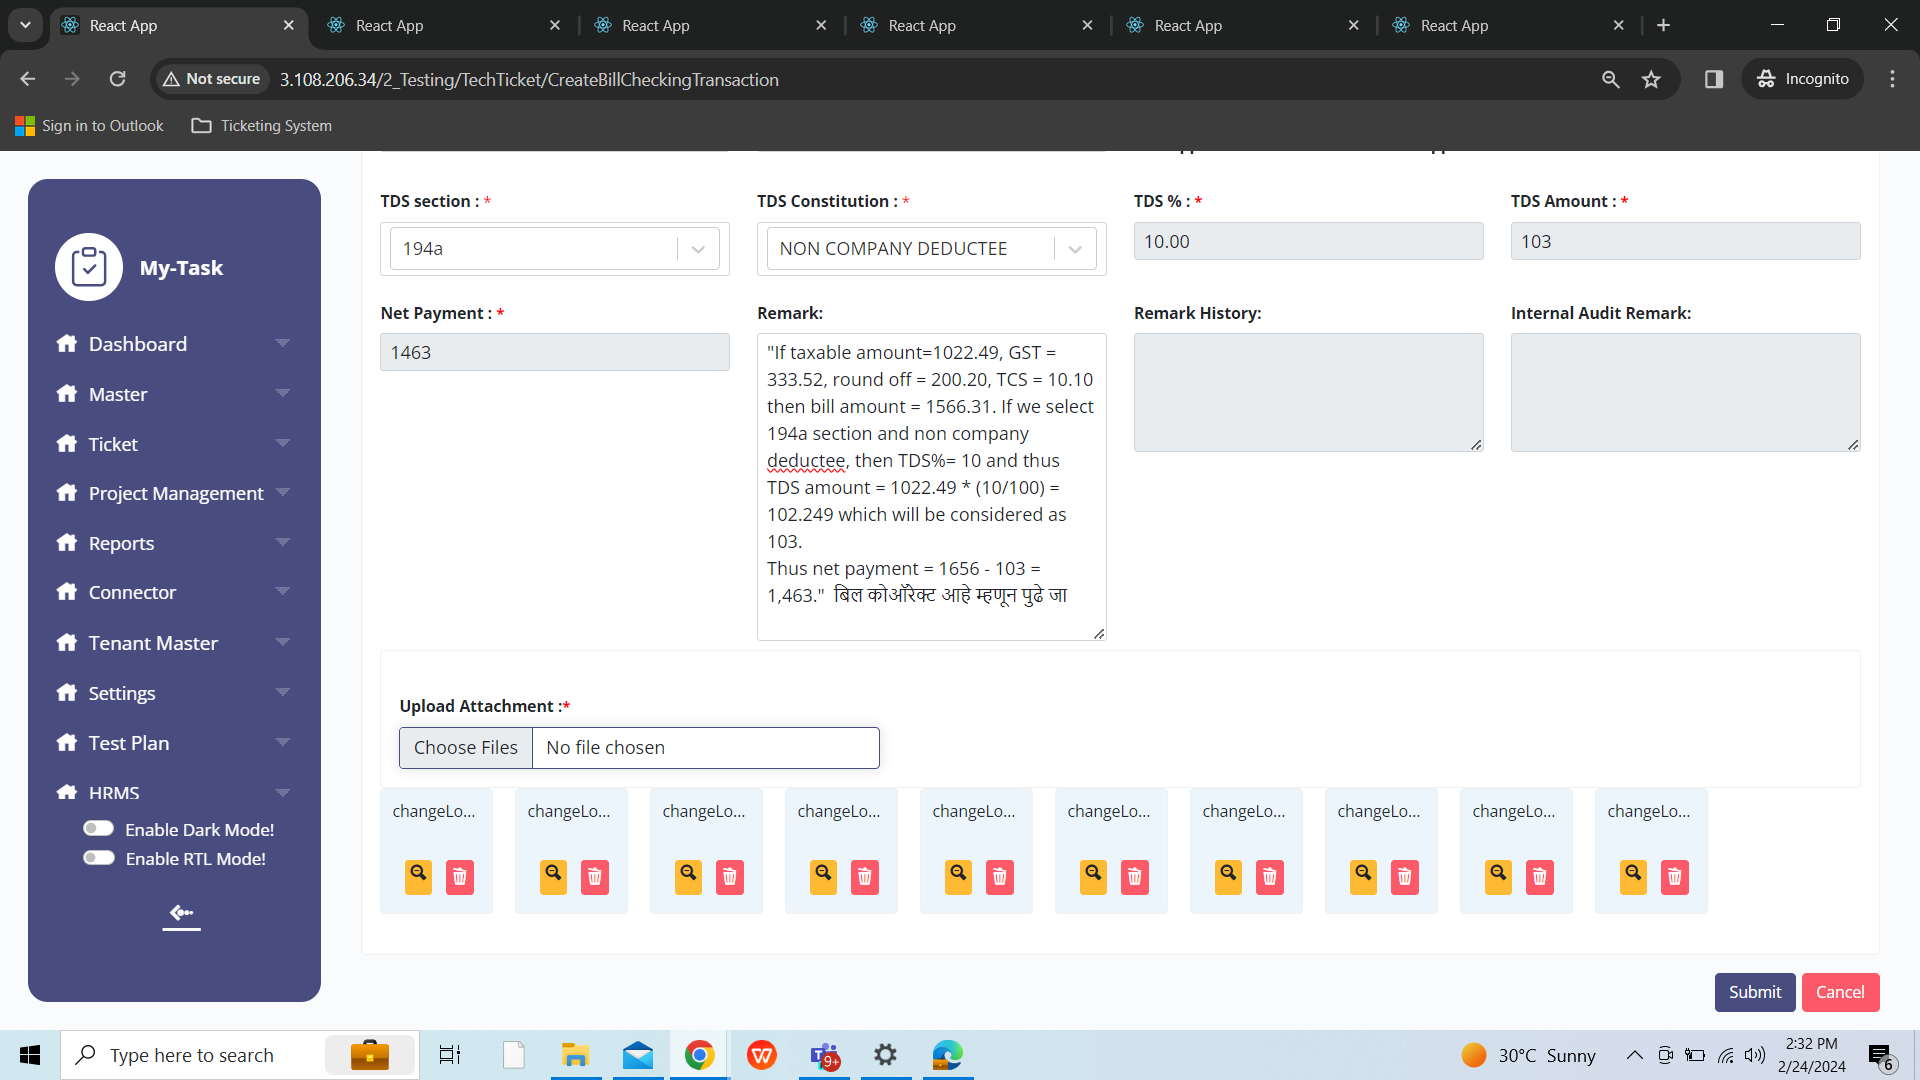This screenshot has height=1080, width=1920.
Task: Open the browser zoom magnifier icon
Action: pyautogui.click(x=1610, y=79)
